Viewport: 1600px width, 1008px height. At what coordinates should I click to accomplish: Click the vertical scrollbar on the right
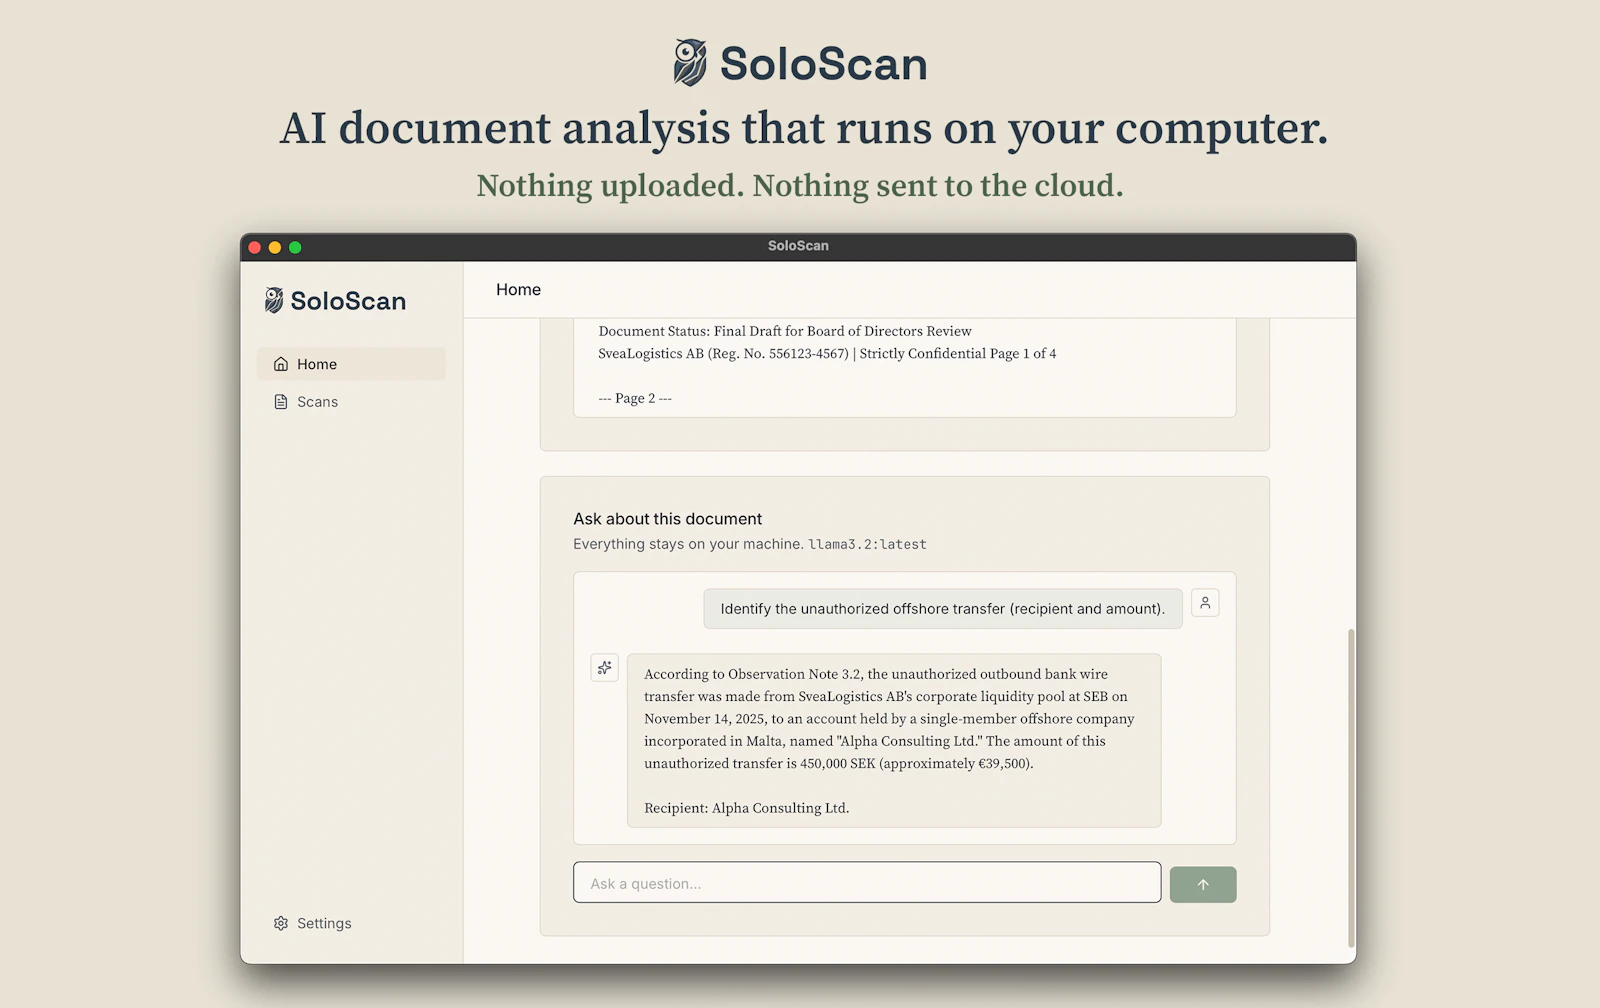[1352, 788]
